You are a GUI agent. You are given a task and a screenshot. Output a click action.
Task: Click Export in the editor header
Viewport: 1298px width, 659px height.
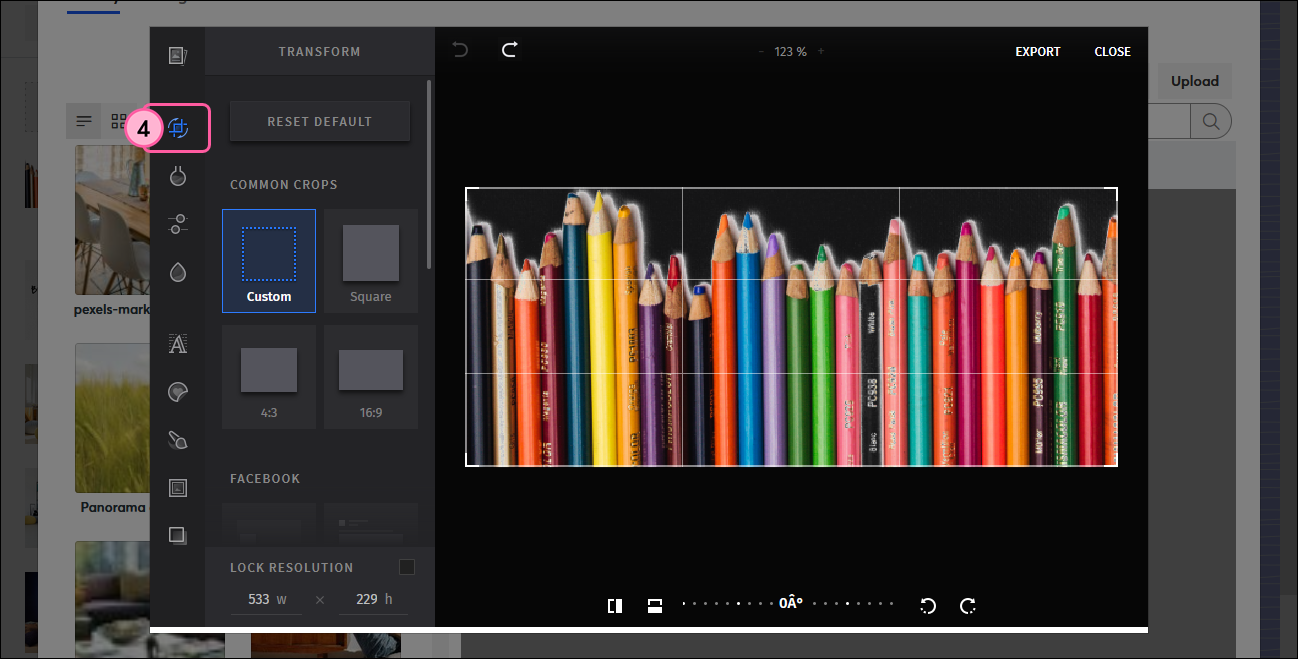(1038, 51)
